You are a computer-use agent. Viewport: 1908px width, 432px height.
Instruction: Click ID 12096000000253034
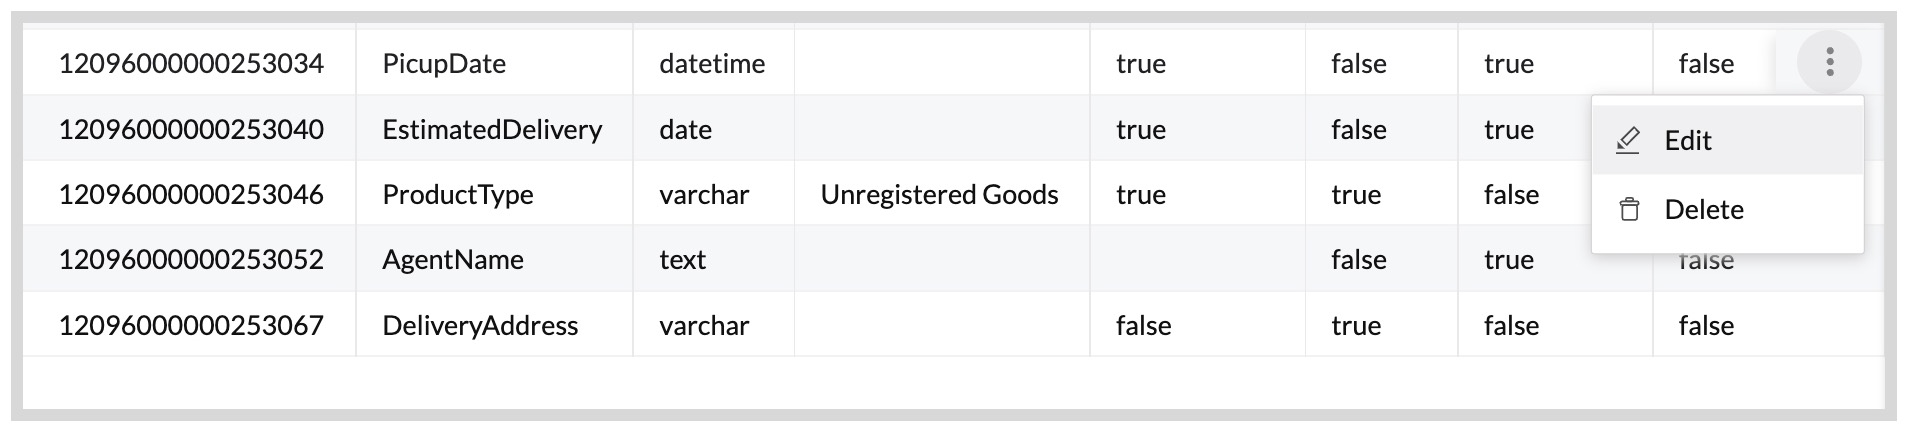(191, 64)
